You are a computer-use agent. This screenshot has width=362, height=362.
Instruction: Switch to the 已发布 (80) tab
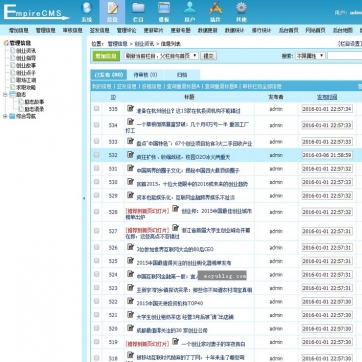[109, 75]
